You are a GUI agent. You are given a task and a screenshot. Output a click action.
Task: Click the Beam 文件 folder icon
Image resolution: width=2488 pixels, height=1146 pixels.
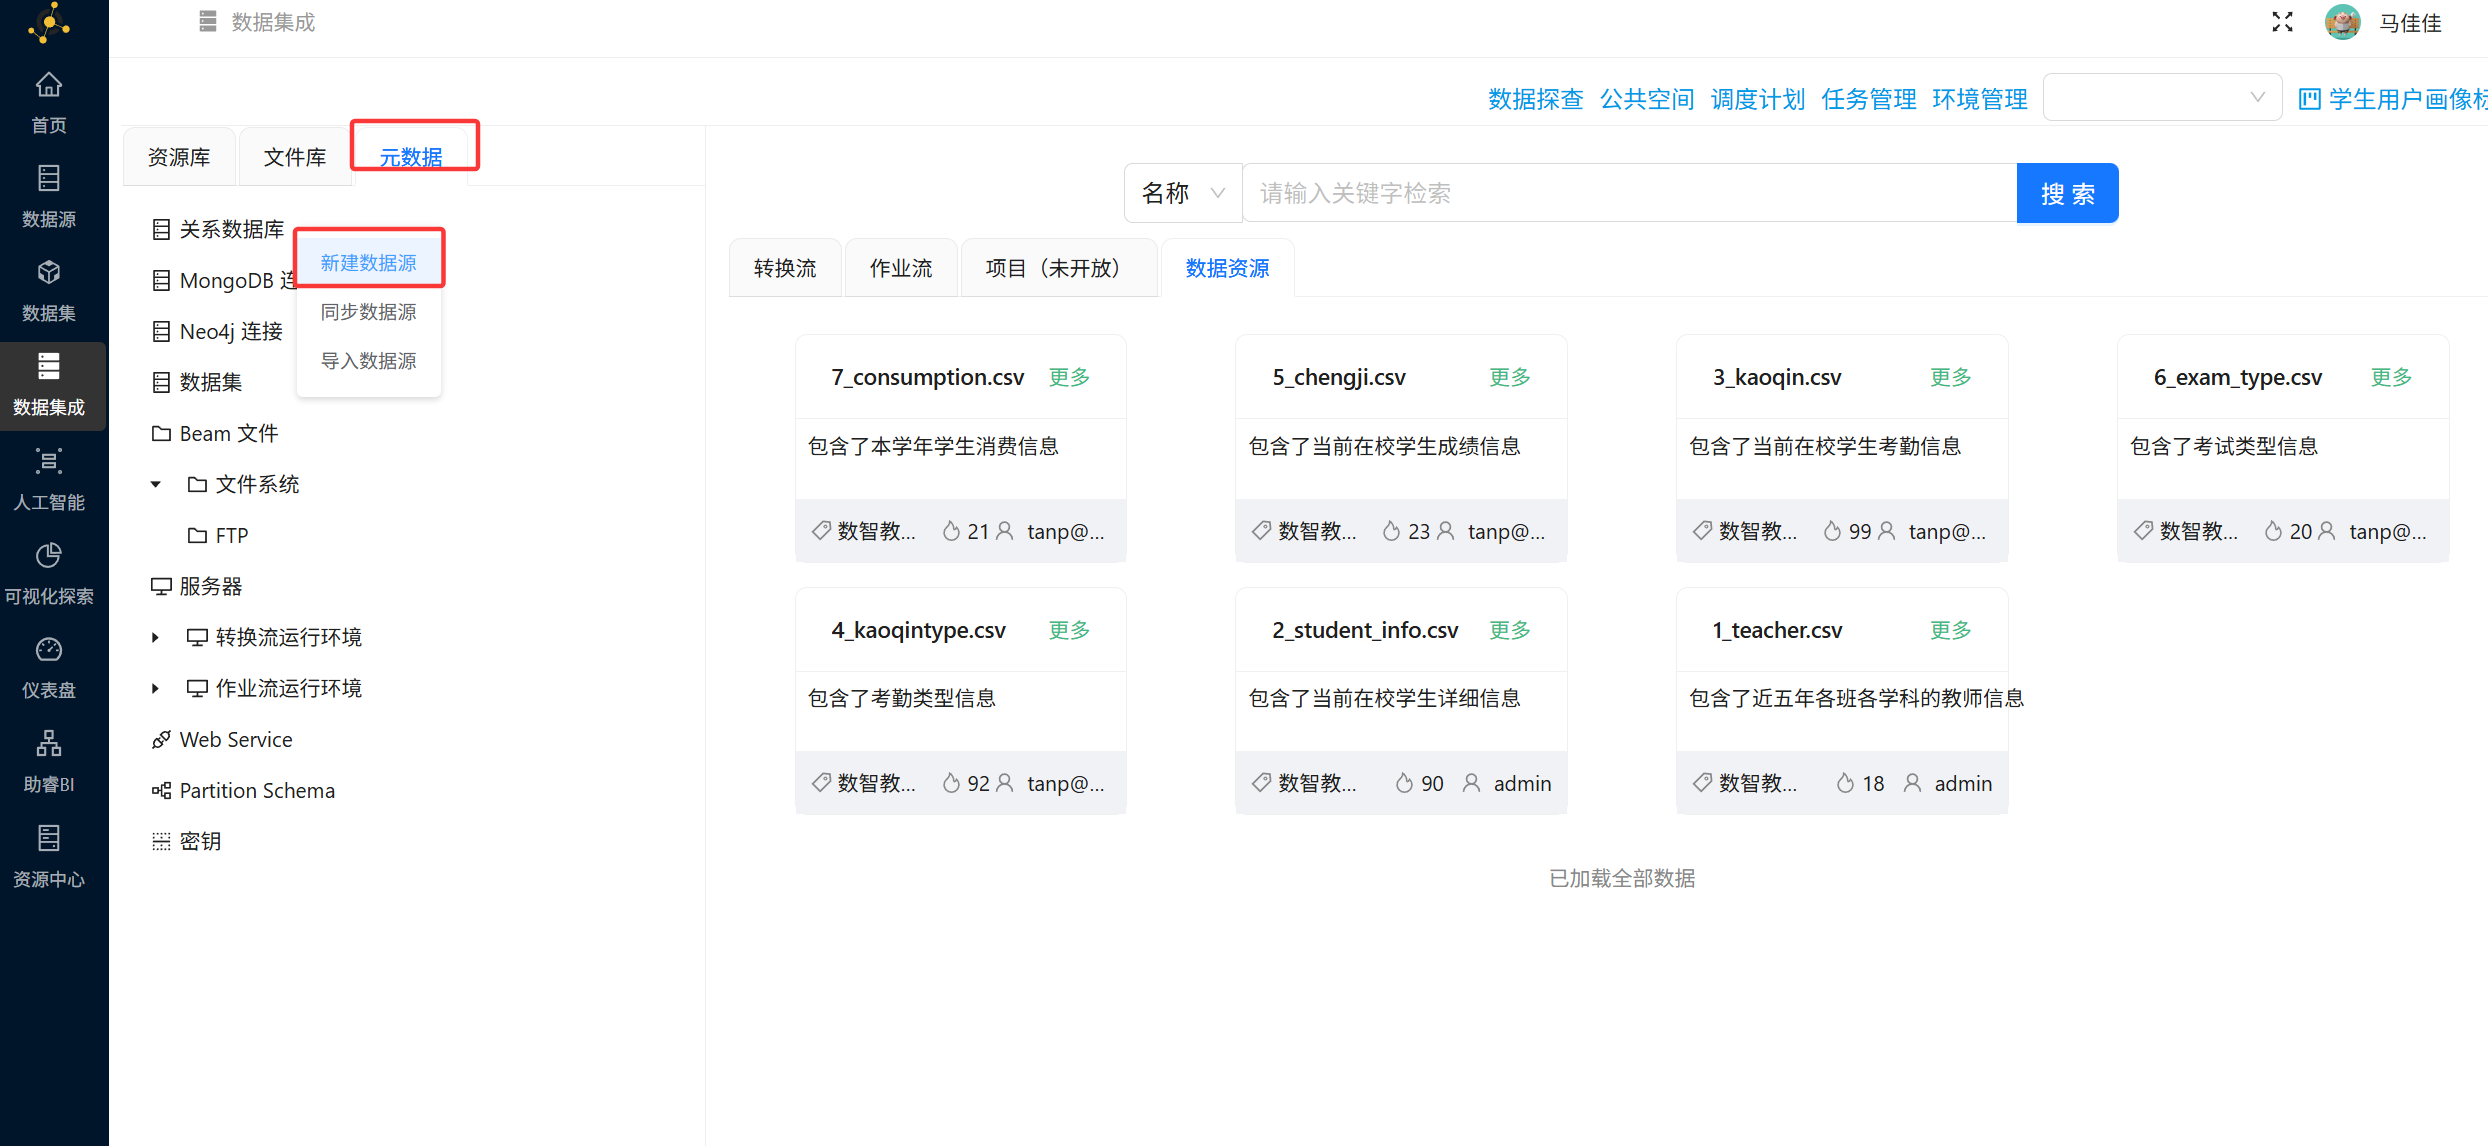click(x=161, y=434)
